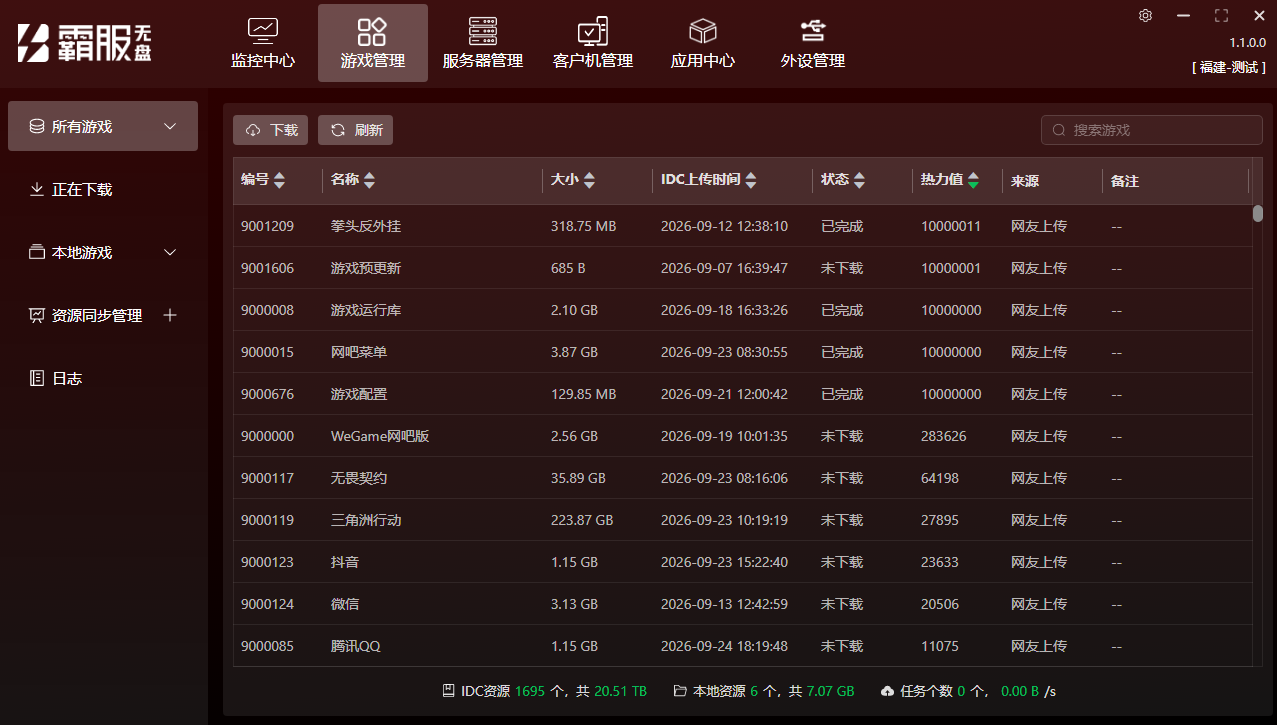Image resolution: width=1277 pixels, height=725 pixels.
Task: Switch to 客户机管理 tab
Action: 593,43
